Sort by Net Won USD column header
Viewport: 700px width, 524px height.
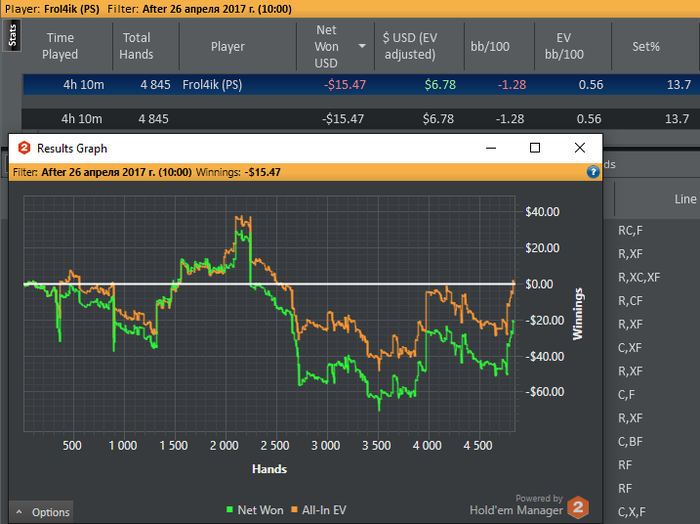coord(326,46)
